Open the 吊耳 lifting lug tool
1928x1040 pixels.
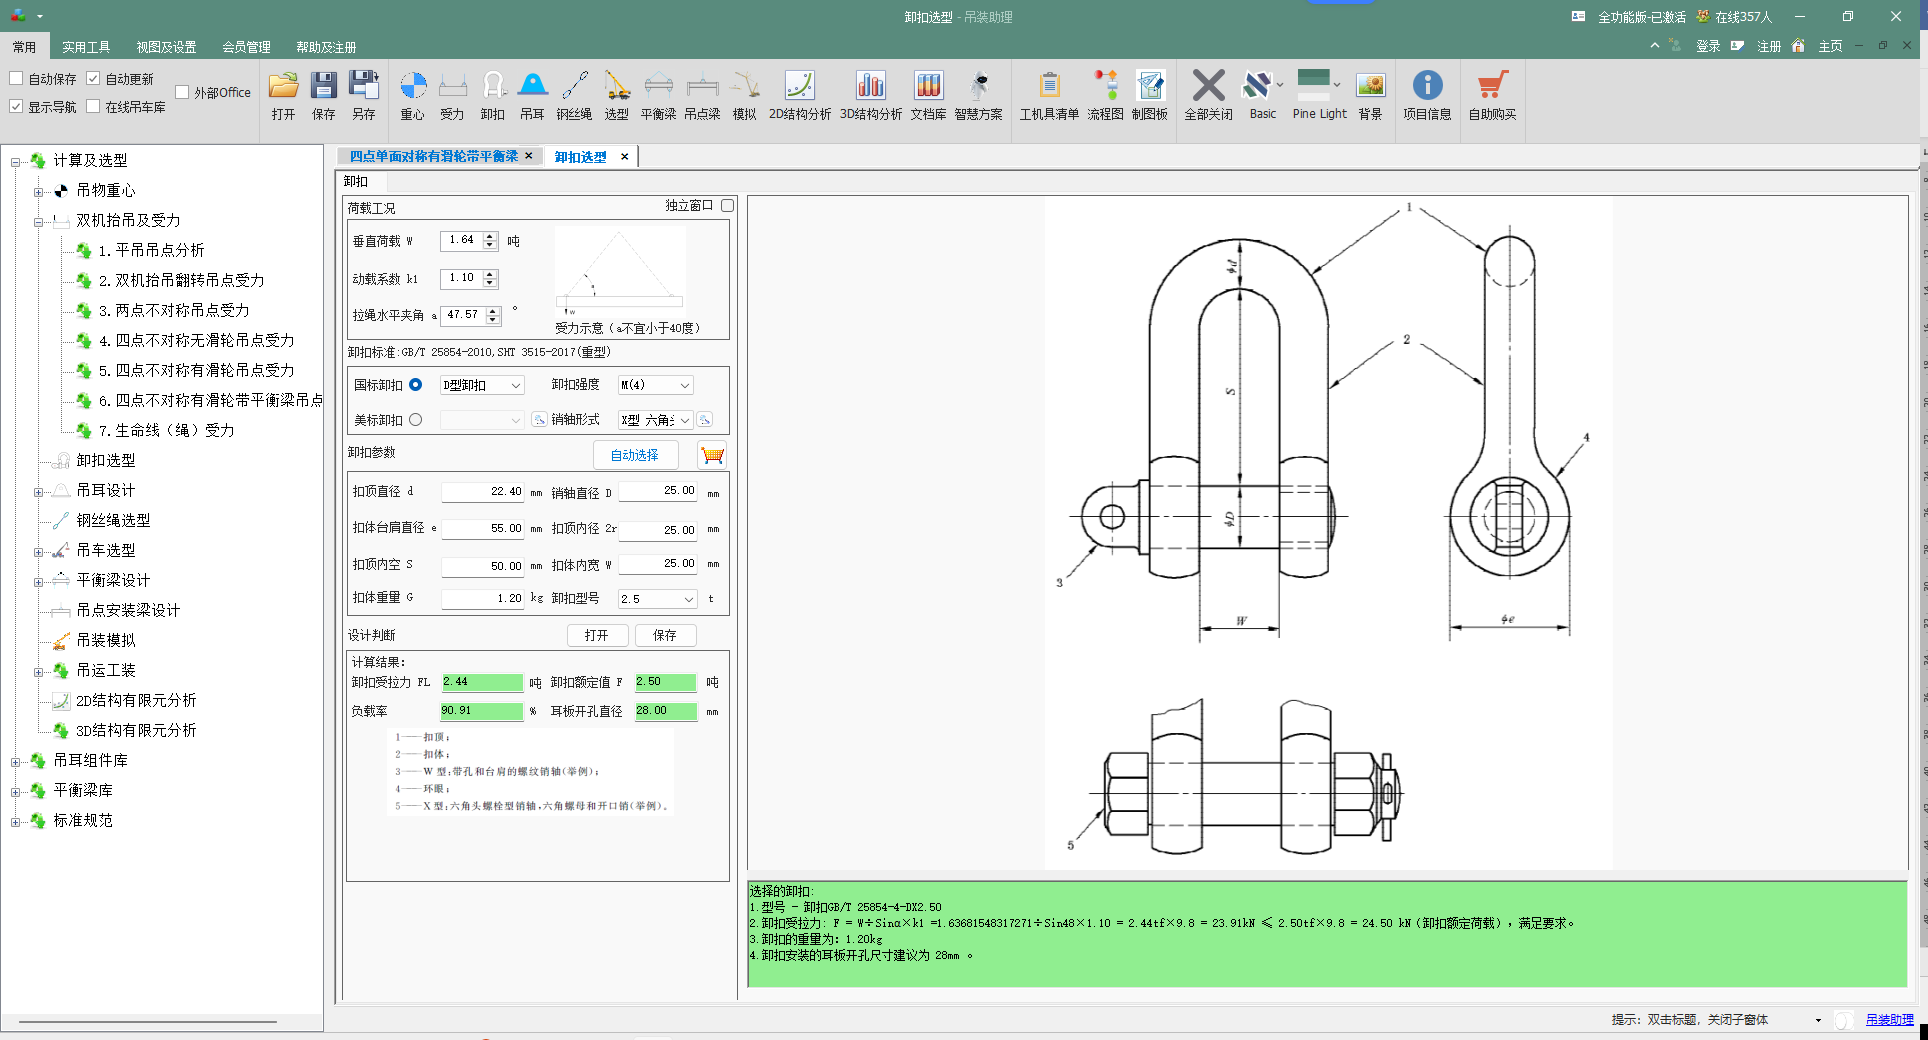[533, 96]
